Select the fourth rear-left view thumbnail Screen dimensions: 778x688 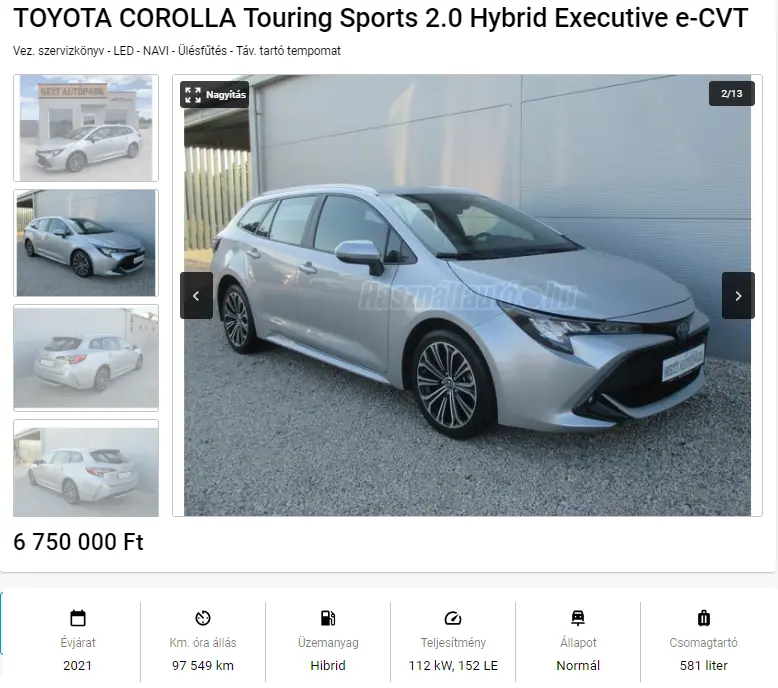(86, 468)
